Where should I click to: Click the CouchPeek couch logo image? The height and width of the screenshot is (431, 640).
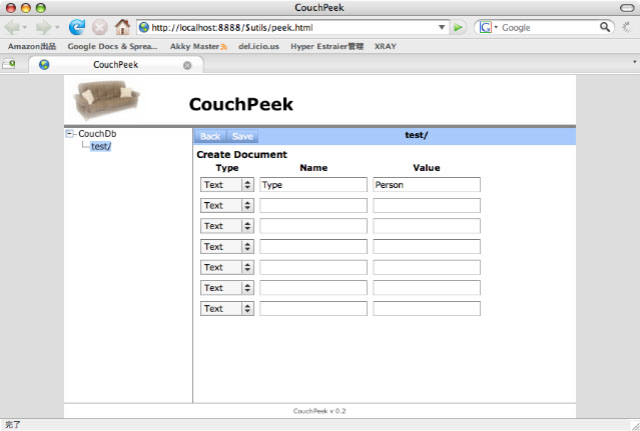click(x=106, y=100)
